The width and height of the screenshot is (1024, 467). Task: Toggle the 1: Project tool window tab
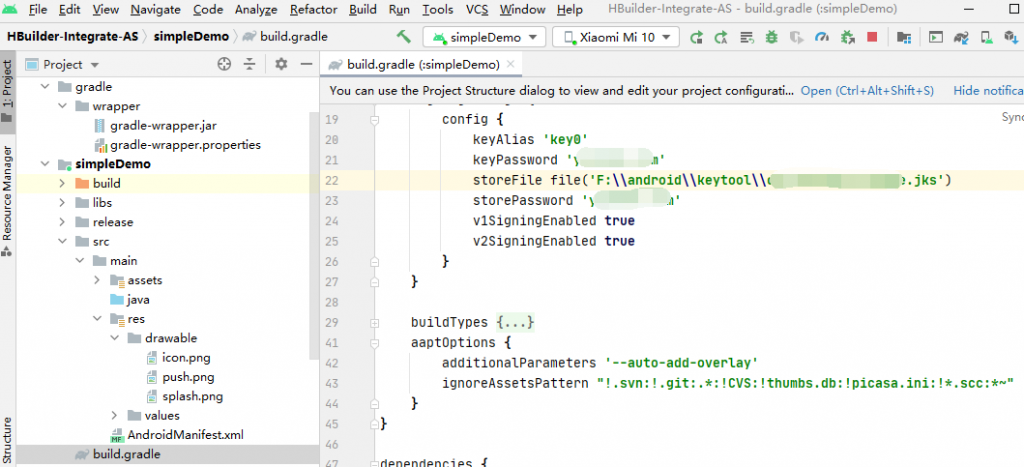click(x=8, y=90)
